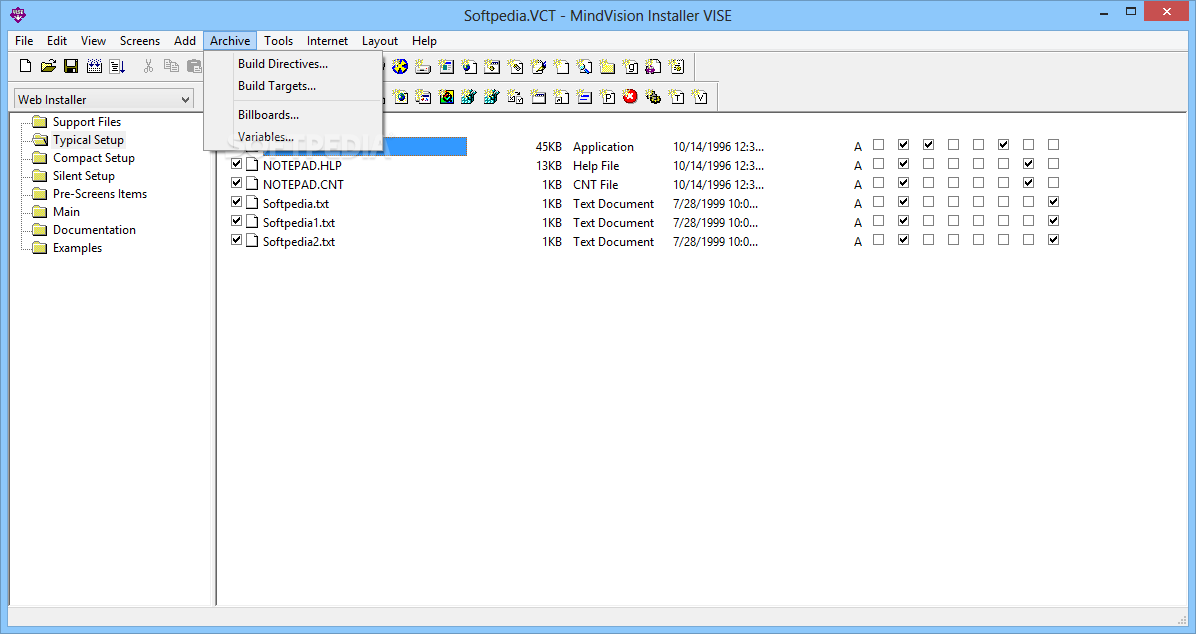Click the purple figure page icon
The image size is (1196, 634).
click(653, 66)
